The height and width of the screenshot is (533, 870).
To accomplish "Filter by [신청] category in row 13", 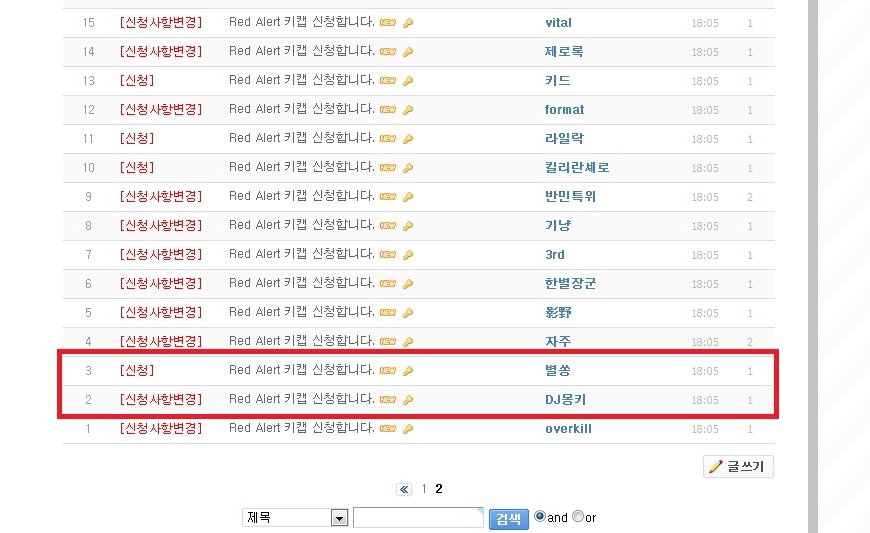I will 136,80.
